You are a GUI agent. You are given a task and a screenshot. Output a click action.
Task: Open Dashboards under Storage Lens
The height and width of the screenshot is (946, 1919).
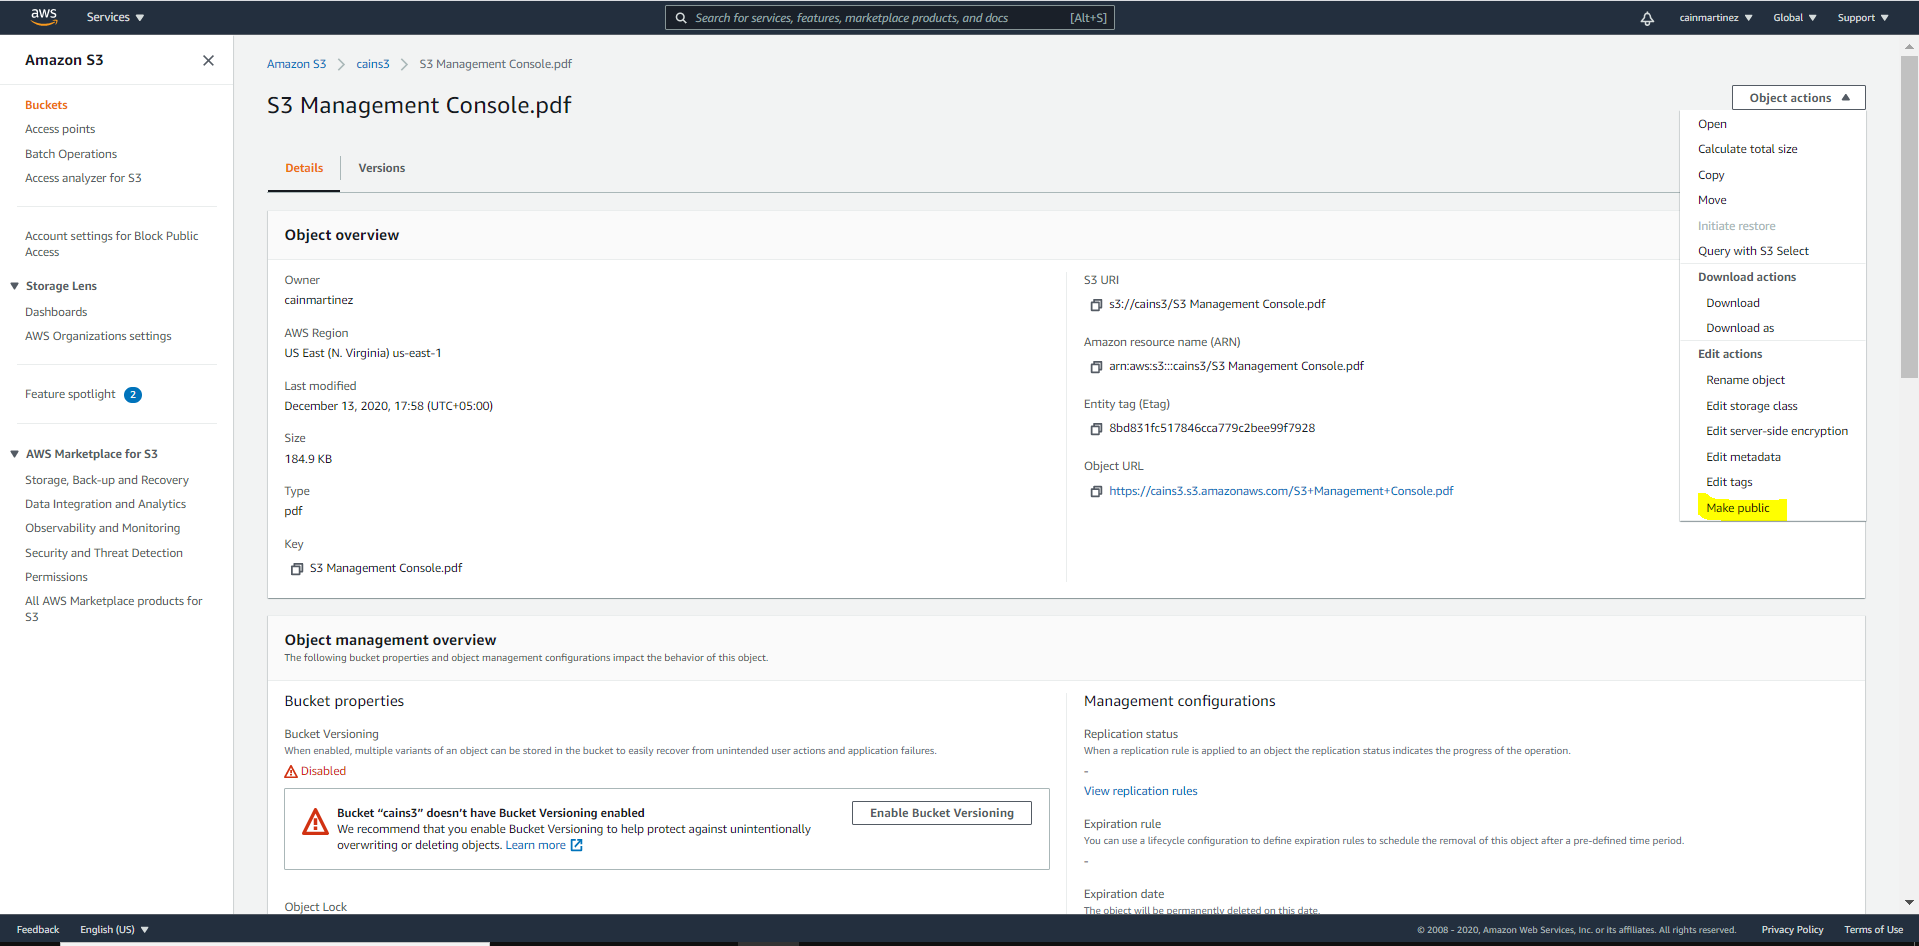pyautogui.click(x=56, y=312)
